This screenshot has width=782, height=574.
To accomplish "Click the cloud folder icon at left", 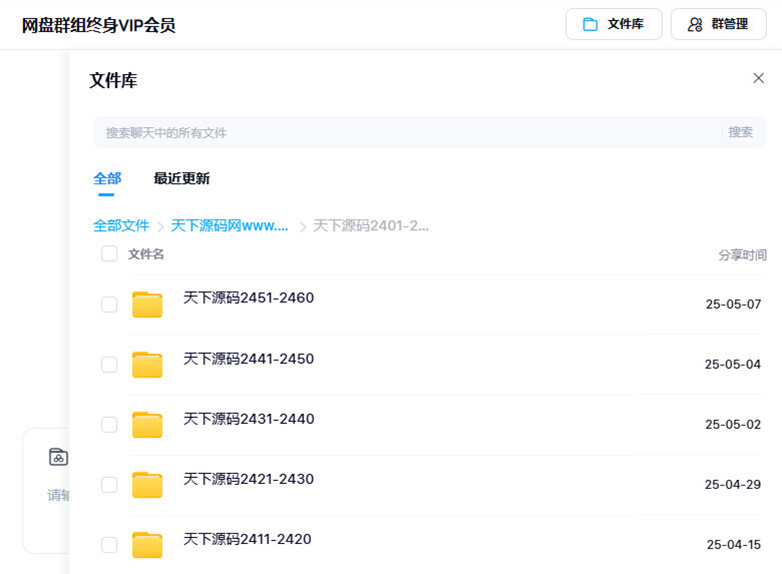I will (x=58, y=457).
